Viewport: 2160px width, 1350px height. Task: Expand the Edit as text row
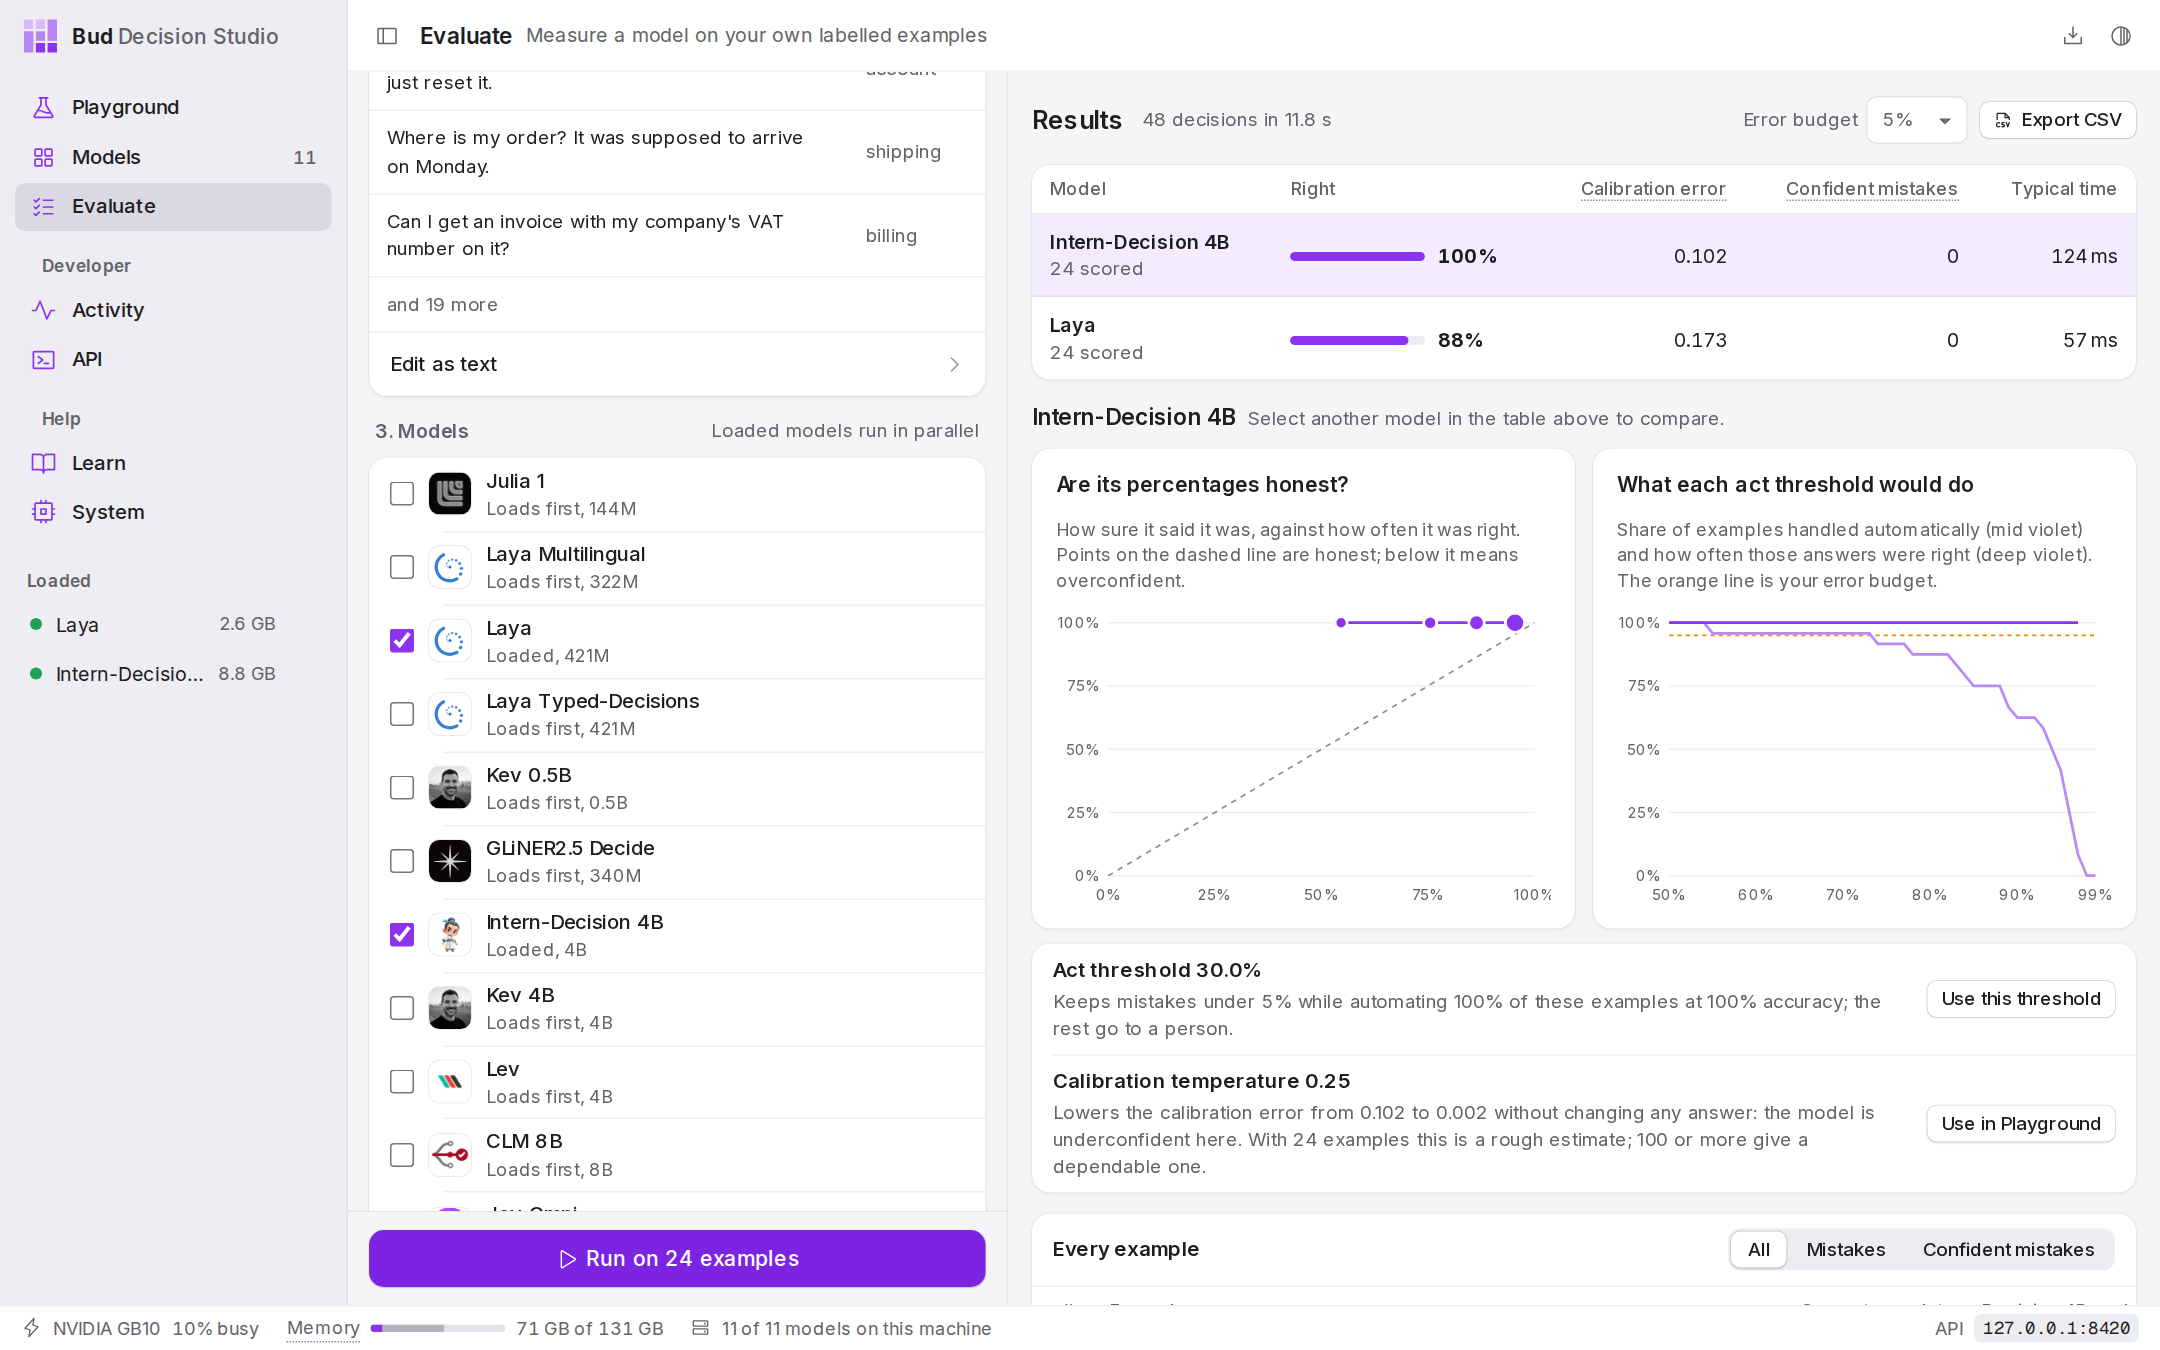(677, 364)
